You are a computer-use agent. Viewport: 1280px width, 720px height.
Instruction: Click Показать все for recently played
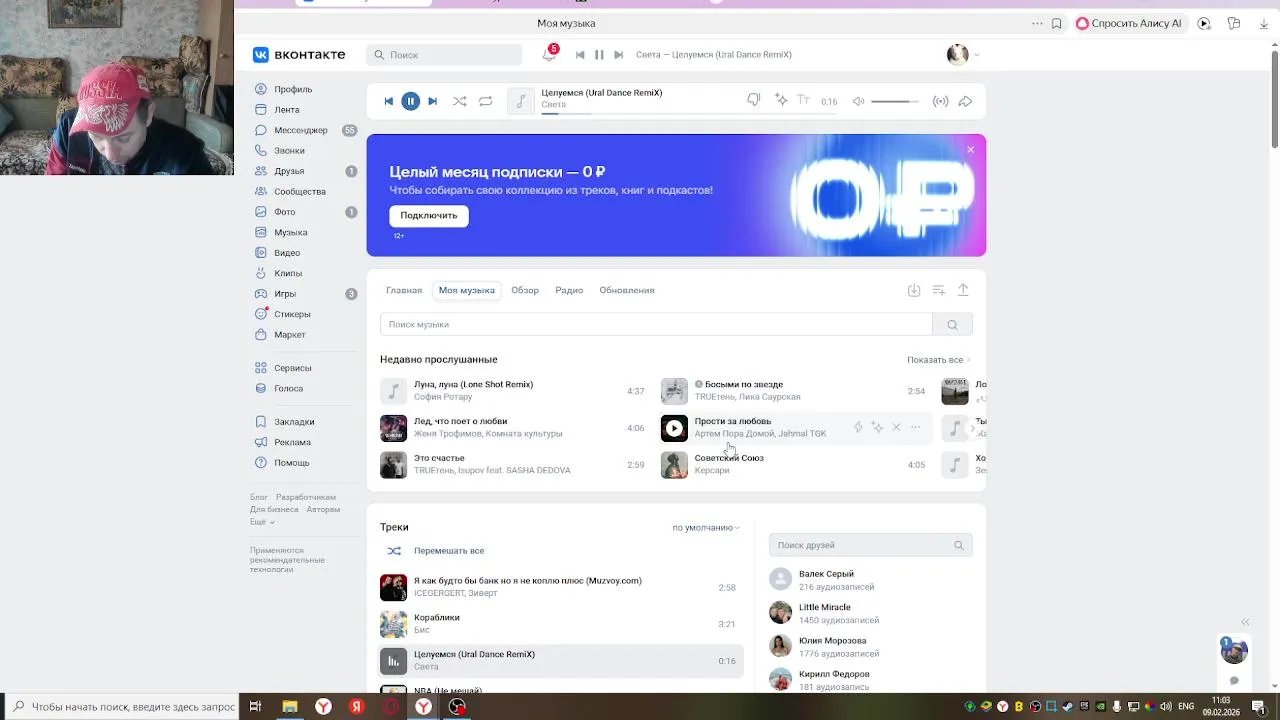pyautogui.click(x=938, y=360)
